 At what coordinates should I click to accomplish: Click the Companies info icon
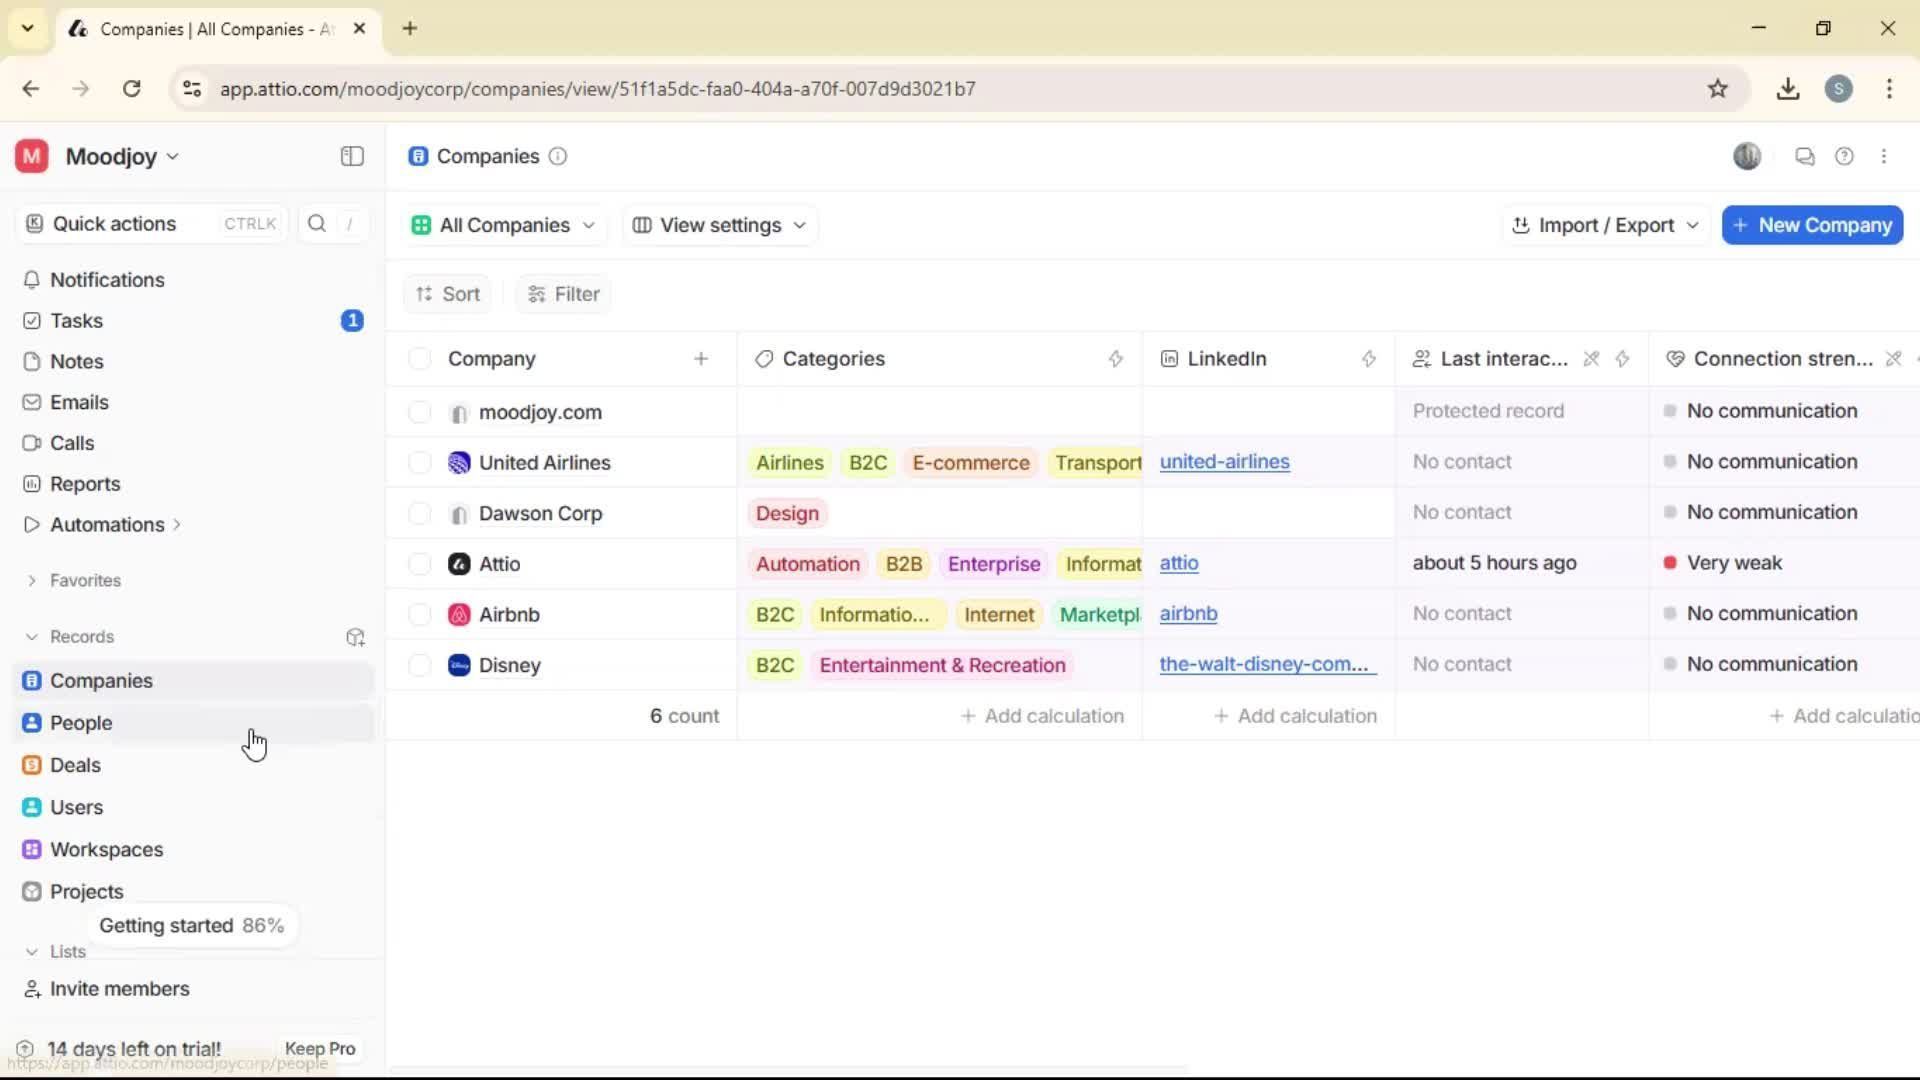coord(558,156)
